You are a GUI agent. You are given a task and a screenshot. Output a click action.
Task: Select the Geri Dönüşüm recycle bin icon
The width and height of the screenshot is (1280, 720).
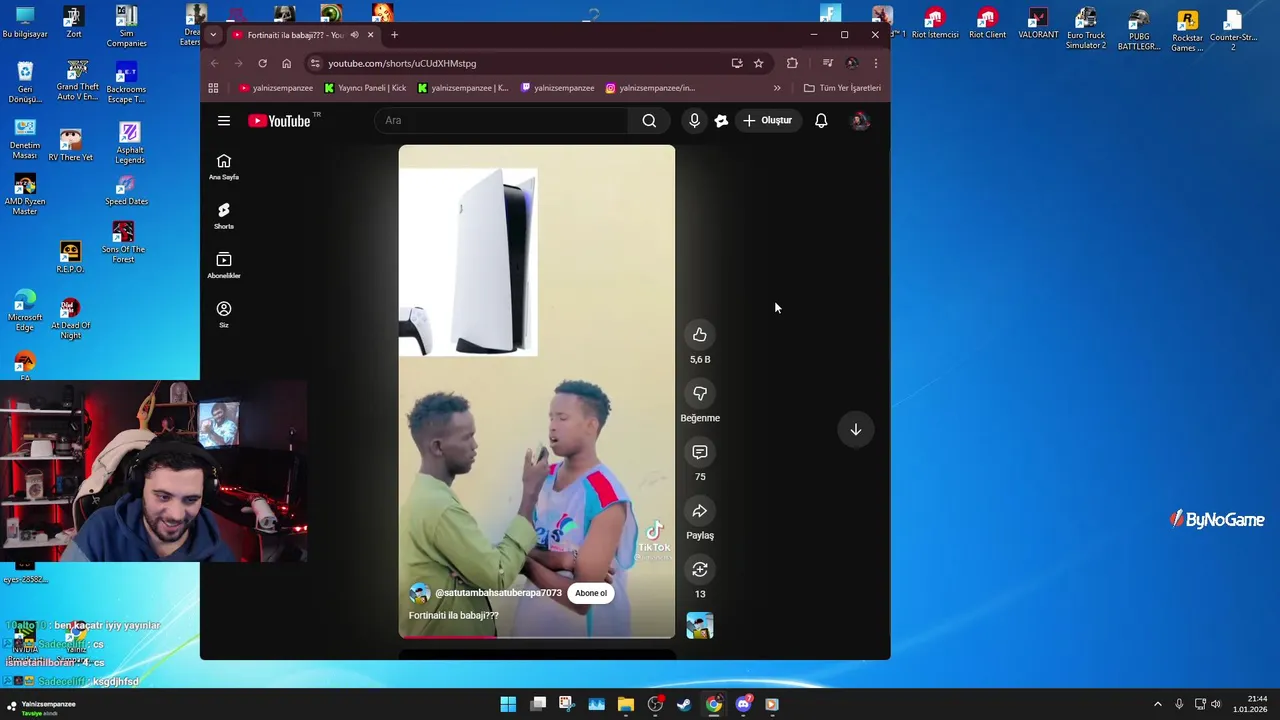[x=25, y=82]
